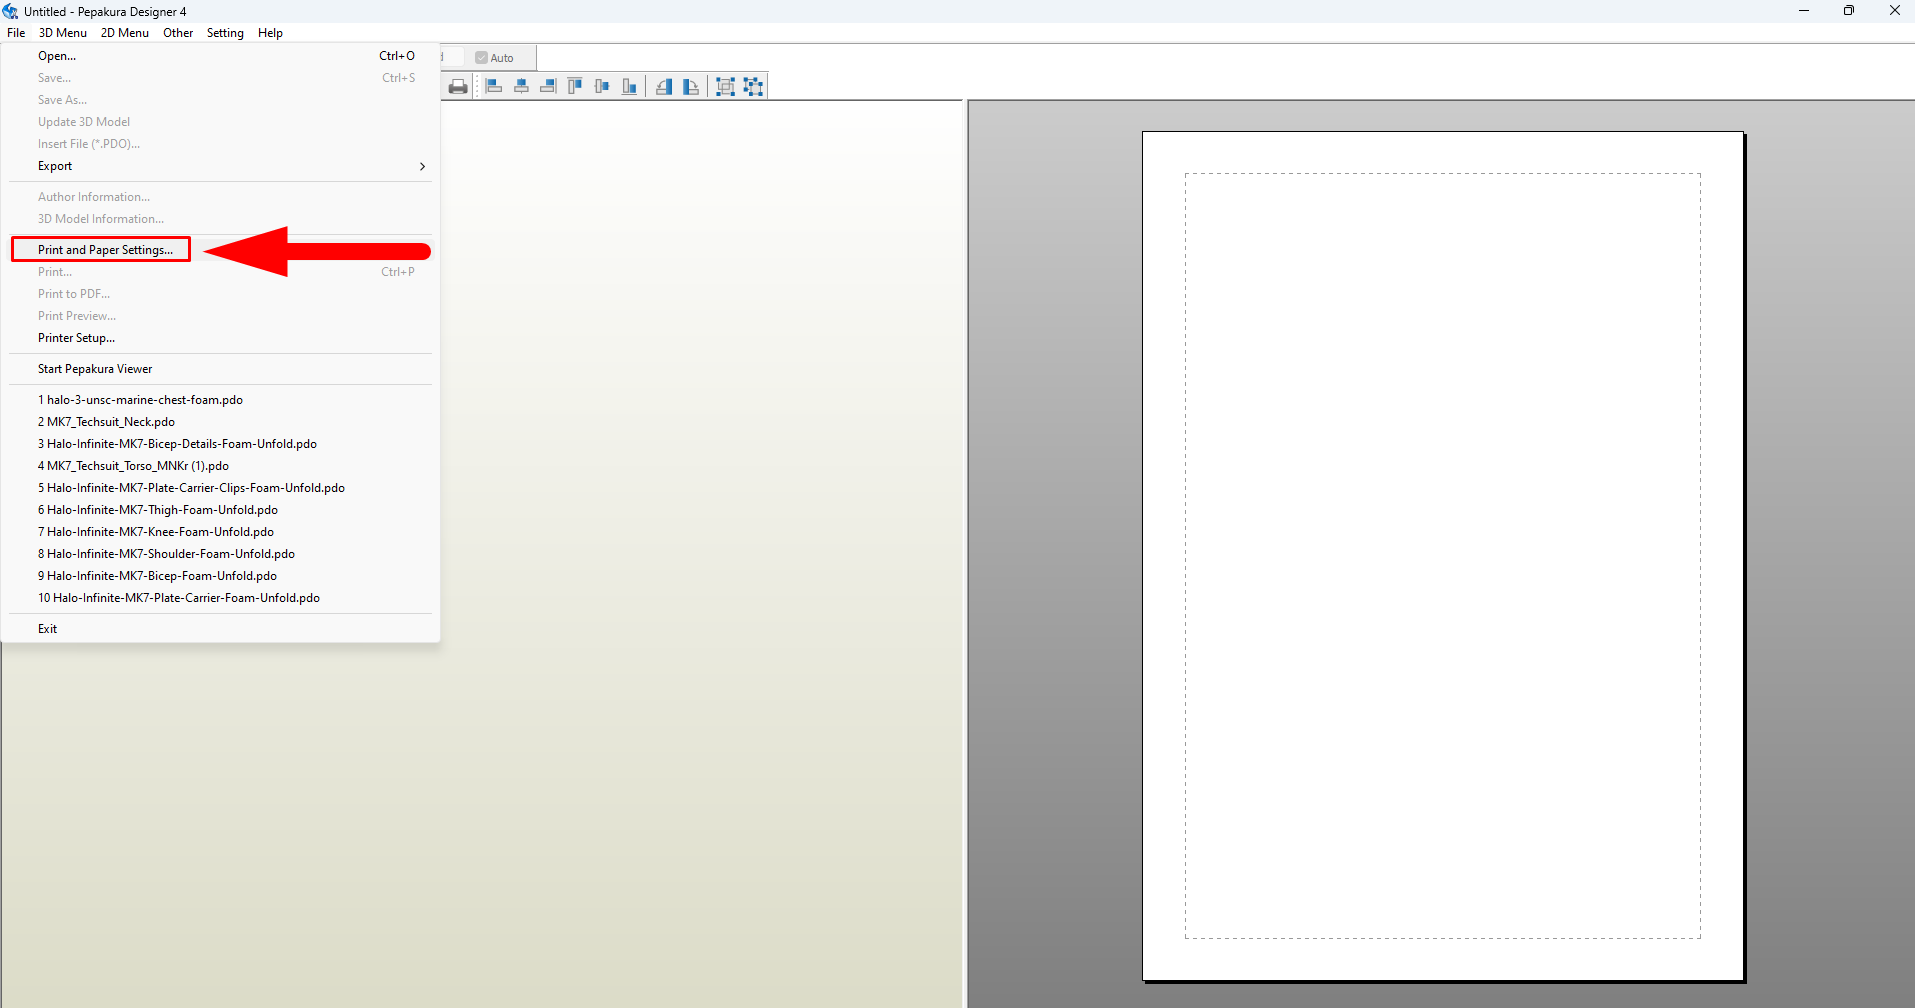Open the Setting menu
The width and height of the screenshot is (1915, 1008).
[x=225, y=33]
